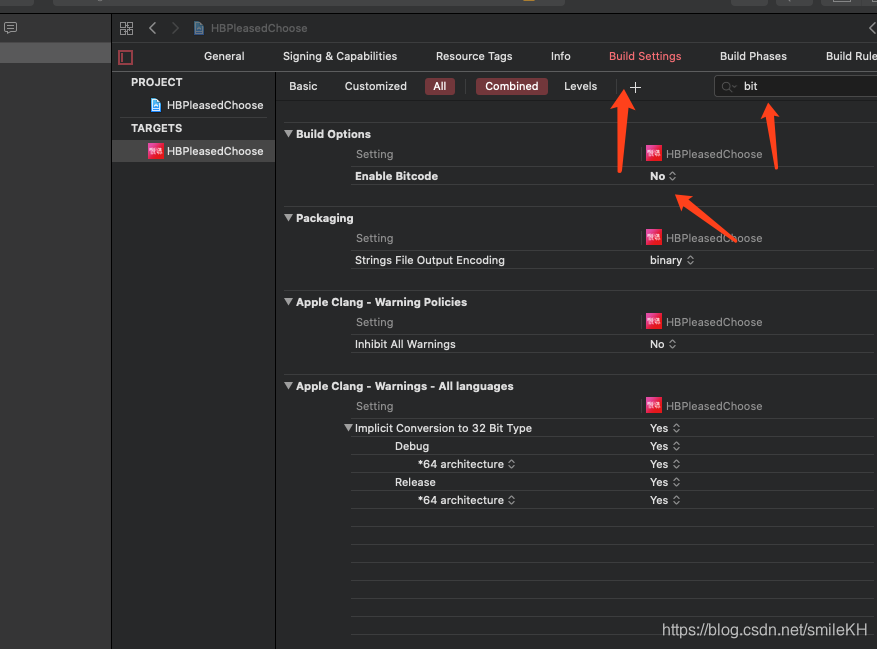
Task: Open Yes value popup for Release *64 architecture
Action: [x=664, y=500]
